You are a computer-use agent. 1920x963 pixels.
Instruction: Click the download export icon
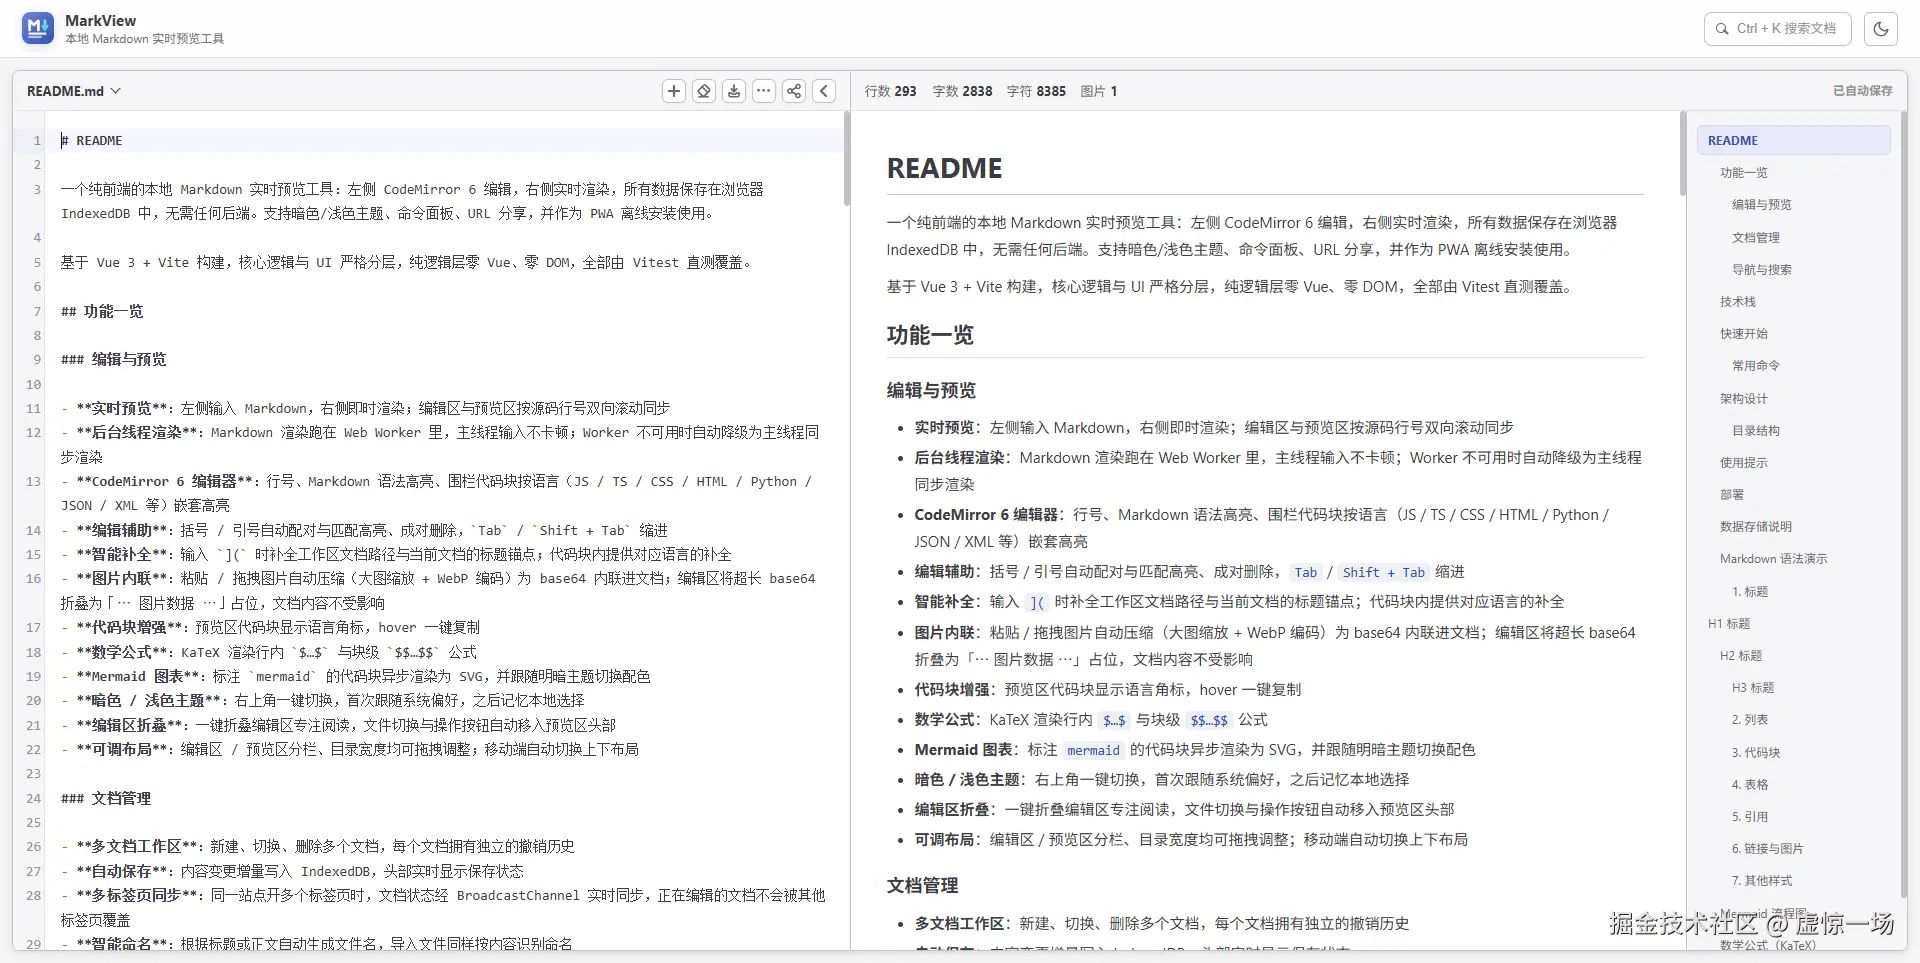[x=734, y=91]
